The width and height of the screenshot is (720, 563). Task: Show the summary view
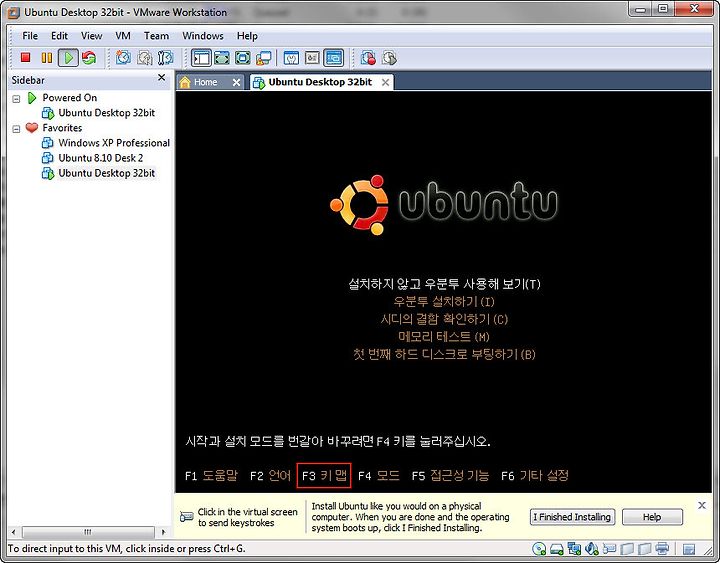(292, 58)
